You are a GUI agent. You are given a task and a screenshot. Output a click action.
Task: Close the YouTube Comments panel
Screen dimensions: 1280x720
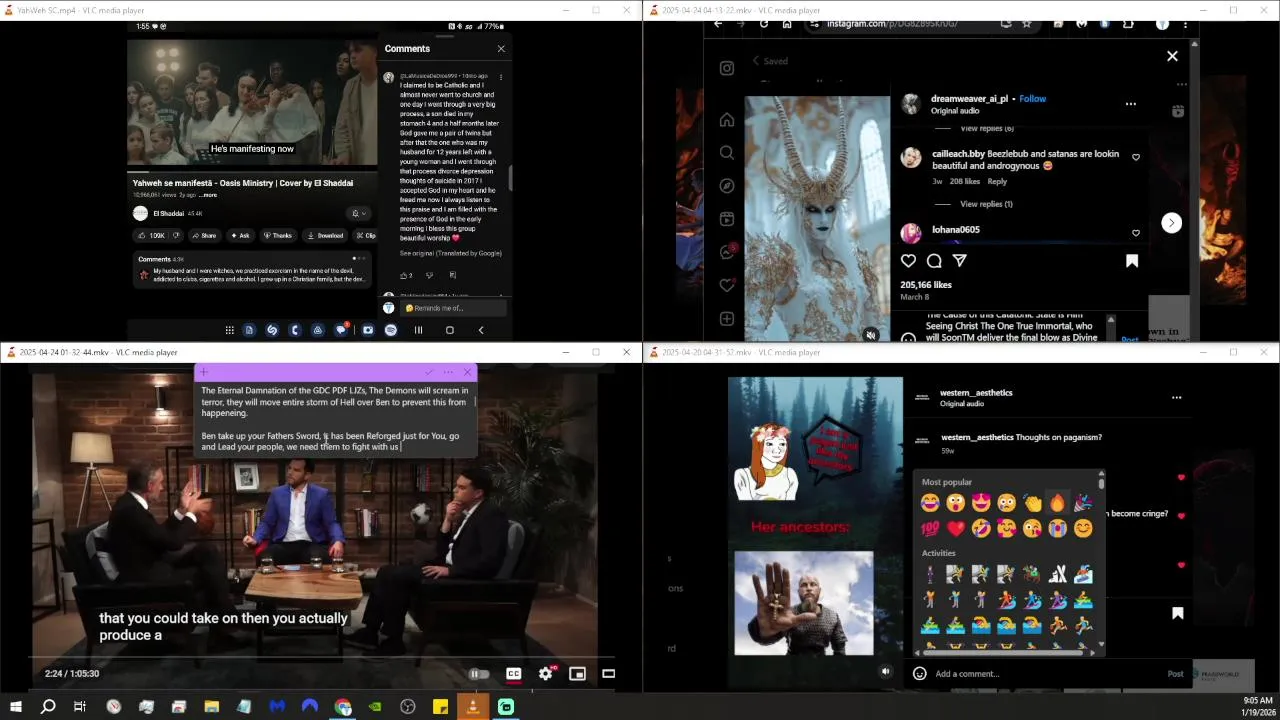(x=501, y=48)
